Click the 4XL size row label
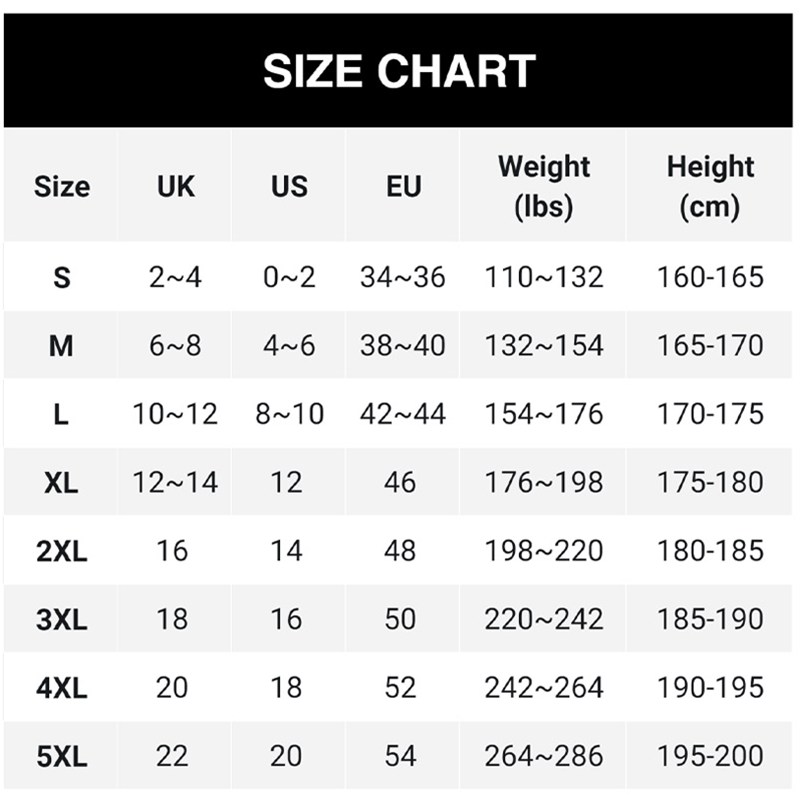800x800 pixels. 61,688
